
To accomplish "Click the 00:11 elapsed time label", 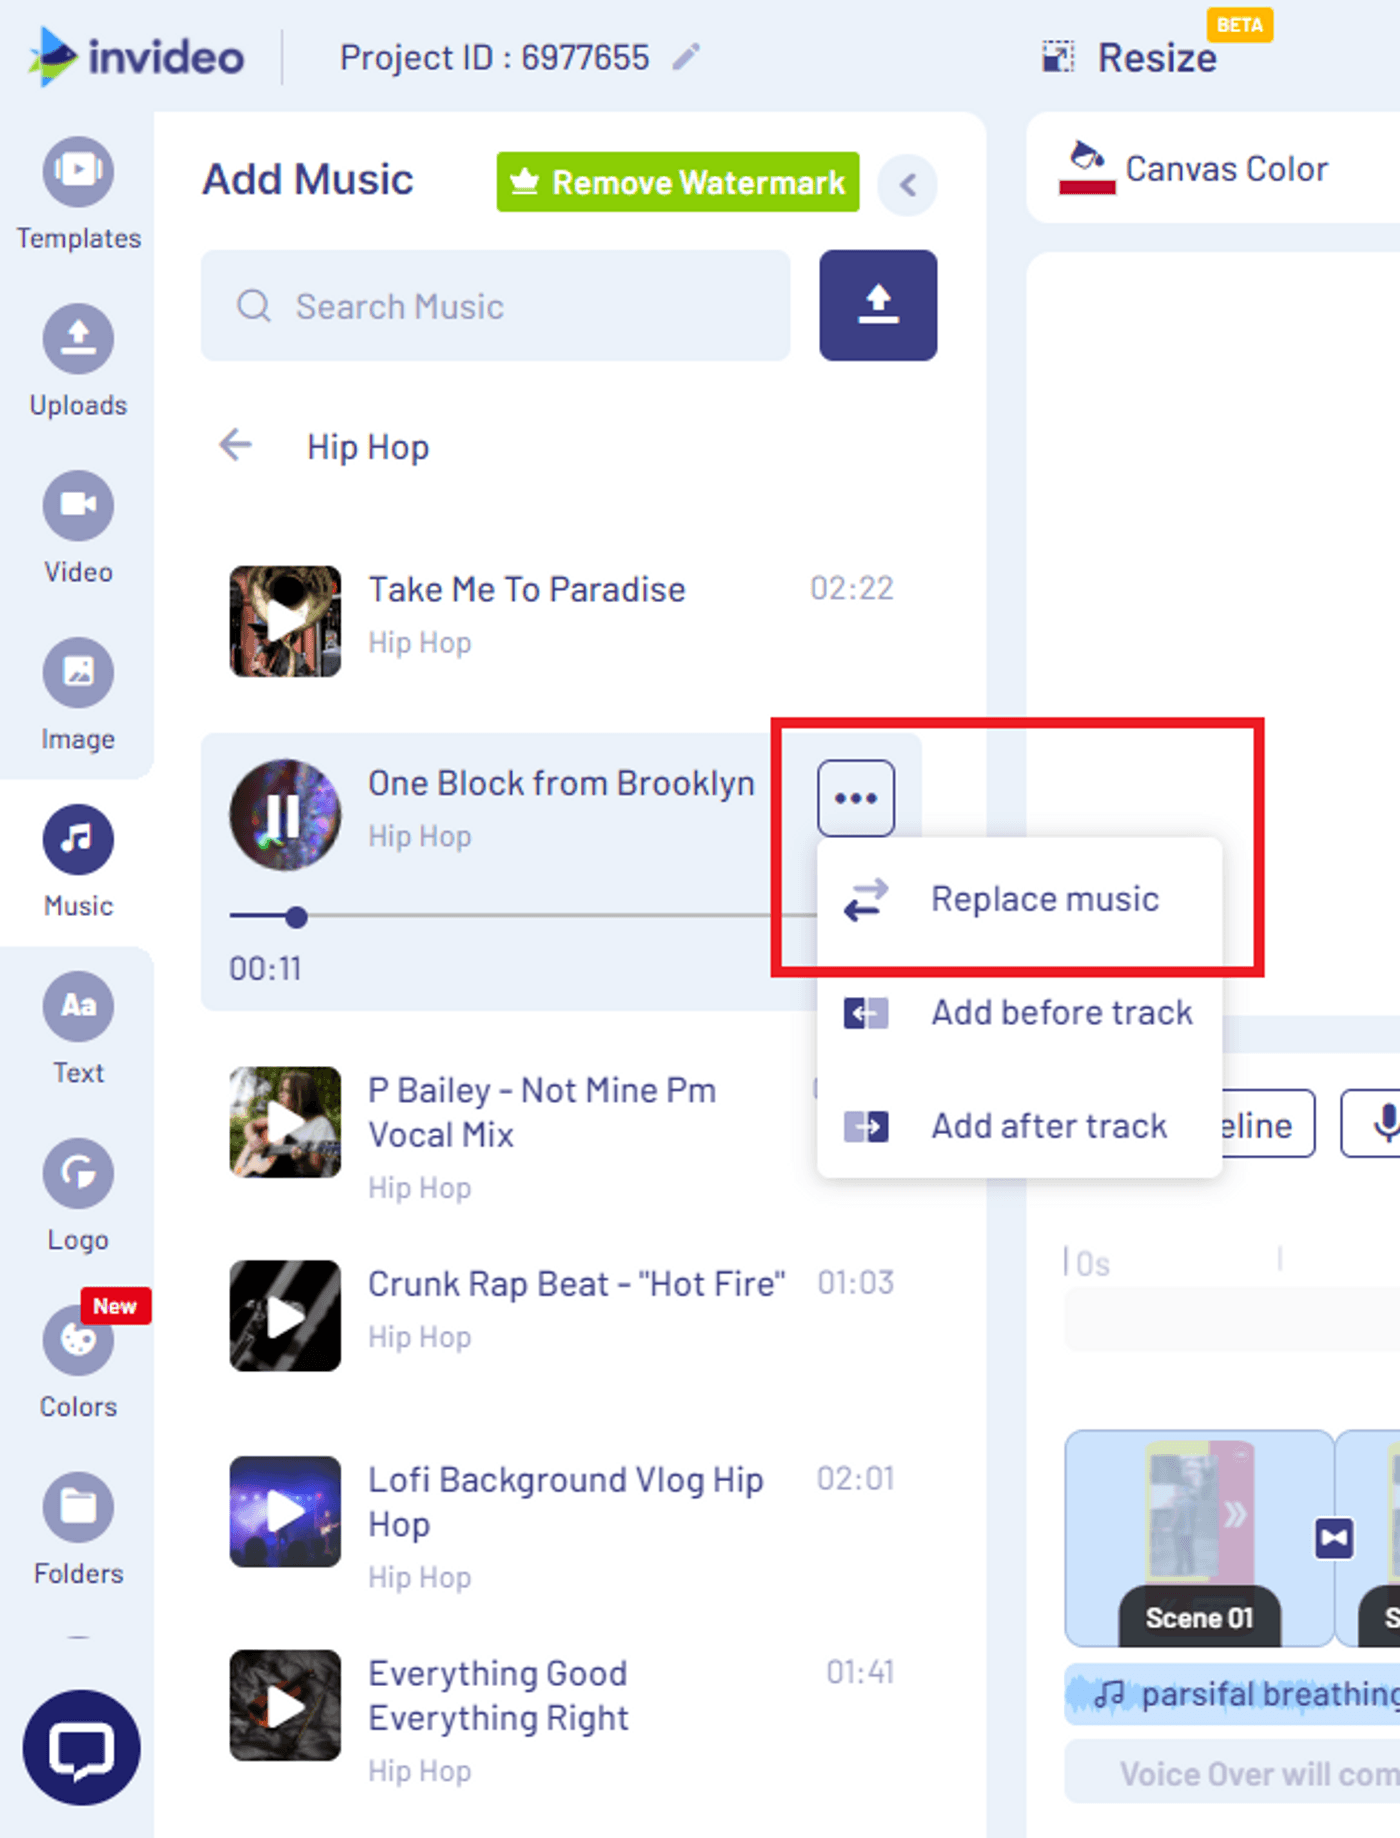I will [x=265, y=968].
